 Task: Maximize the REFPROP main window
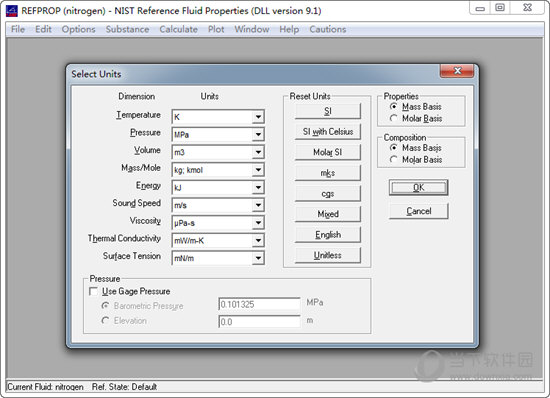click(x=500, y=8)
